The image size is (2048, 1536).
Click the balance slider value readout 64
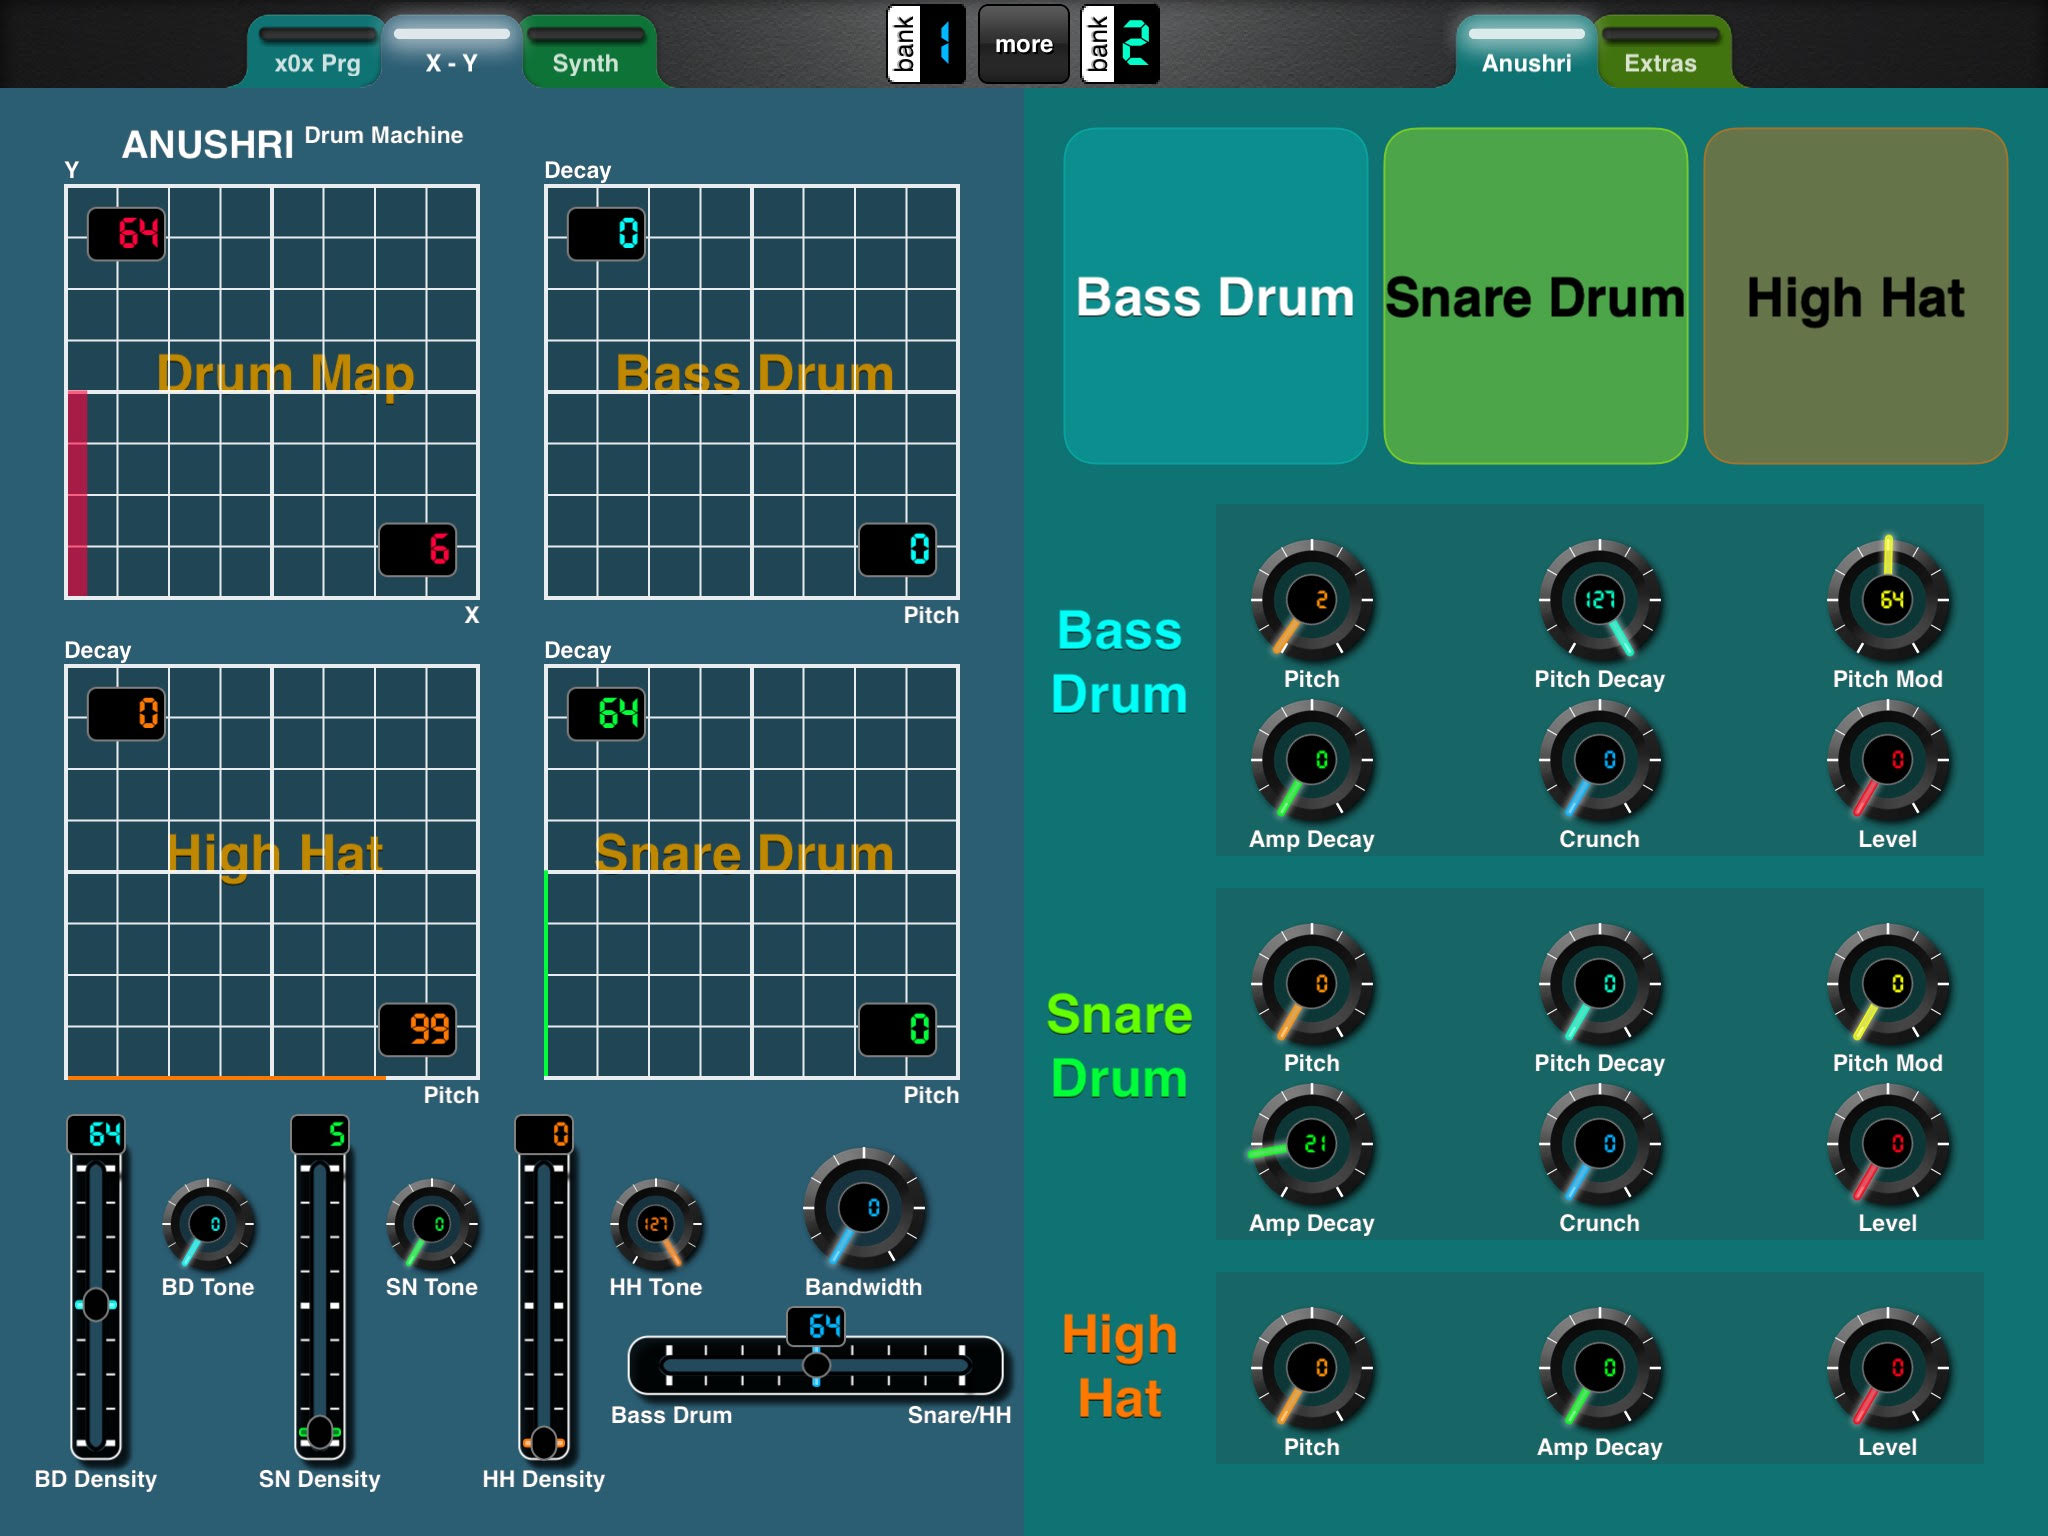[x=816, y=1326]
